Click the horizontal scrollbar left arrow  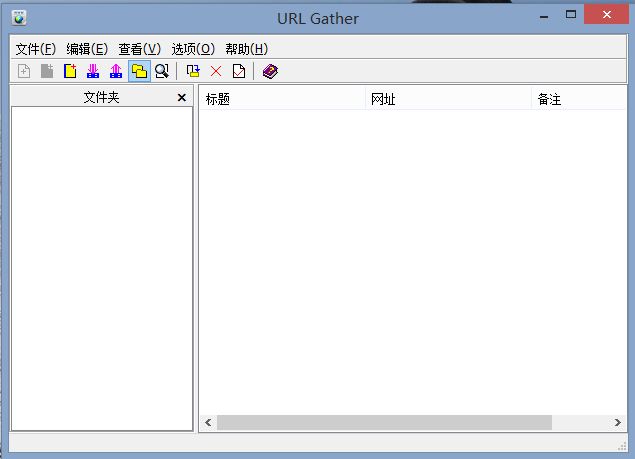[208, 423]
